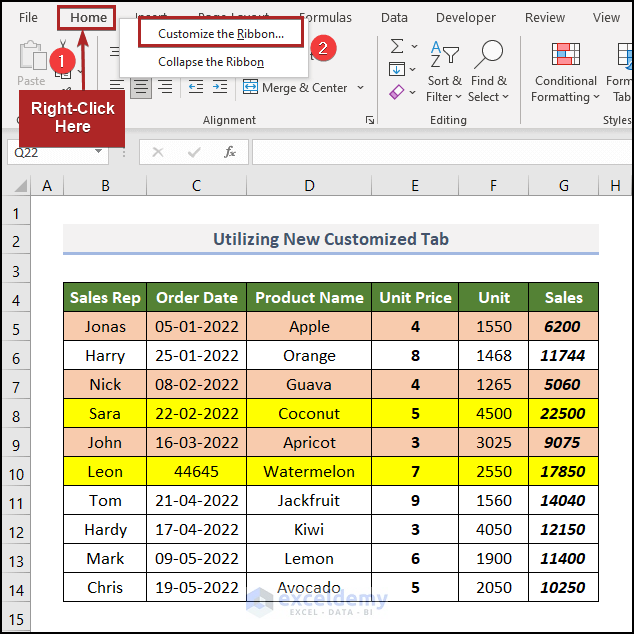Click cell containing Watermelon
This screenshot has height=634, width=634.
tap(309, 471)
